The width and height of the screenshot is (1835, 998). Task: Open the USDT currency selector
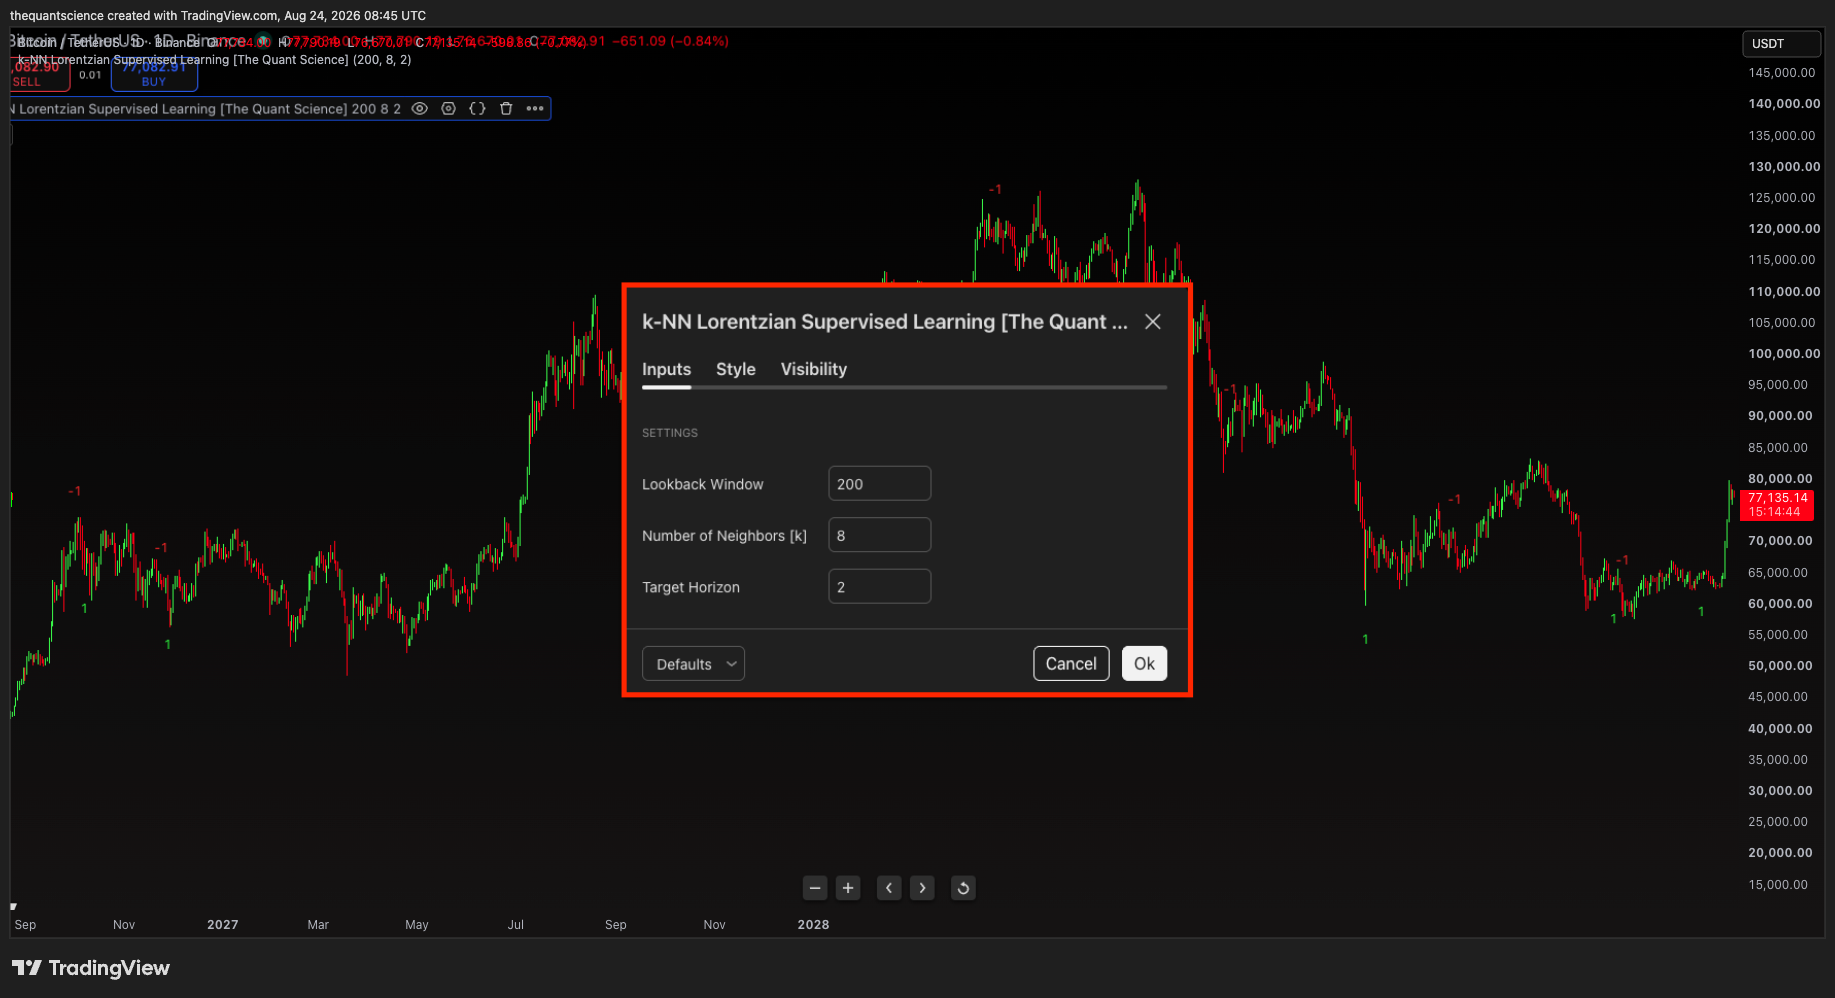click(1781, 44)
